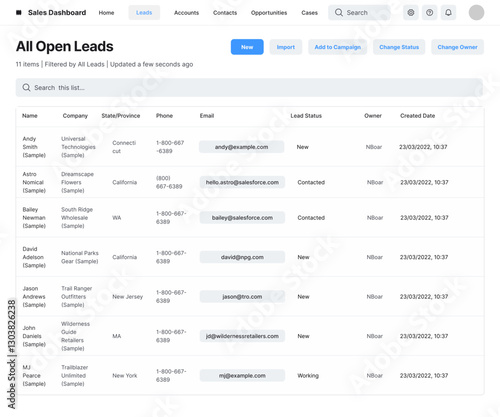
Task: Sort by State/Province column header
Action: (x=121, y=116)
